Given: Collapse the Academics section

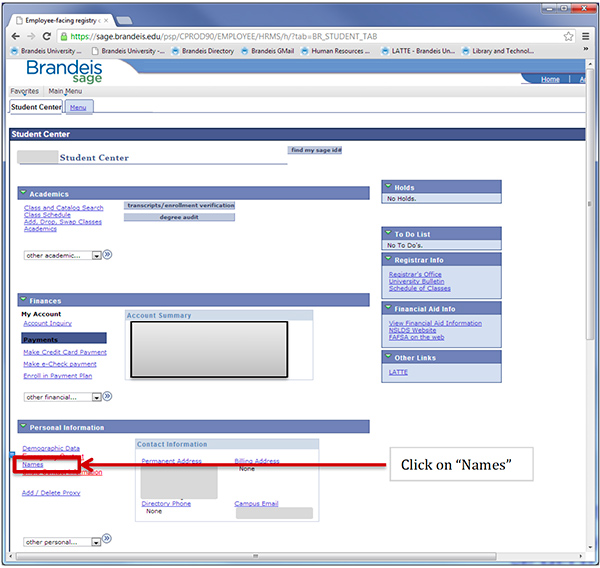Looking at the screenshot, I should tap(23, 193).
